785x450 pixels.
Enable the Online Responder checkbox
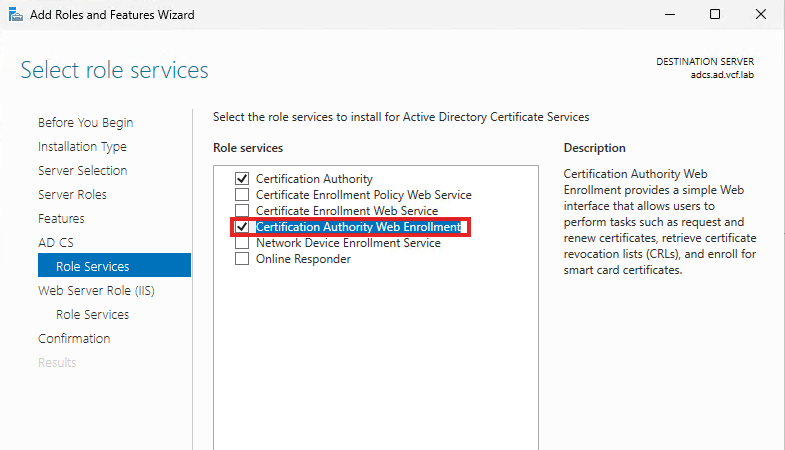pos(242,259)
